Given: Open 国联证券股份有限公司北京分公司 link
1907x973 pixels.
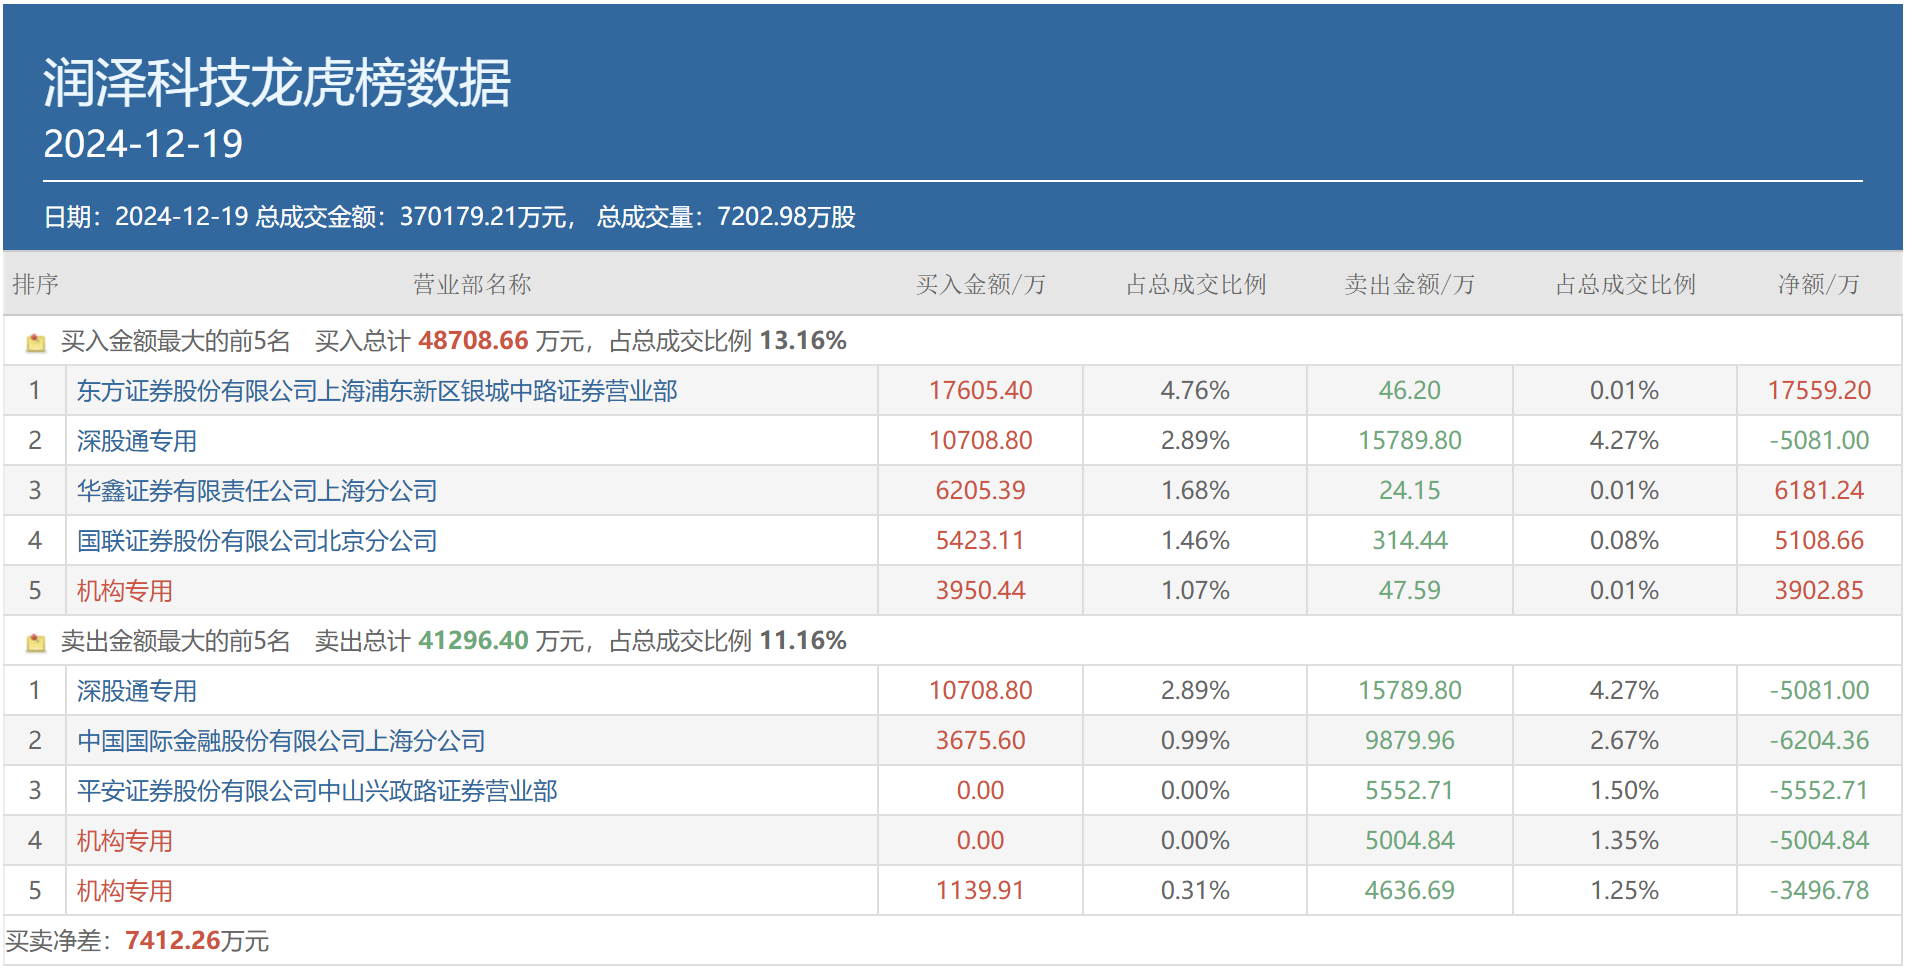Looking at the screenshot, I should (x=256, y=541).
